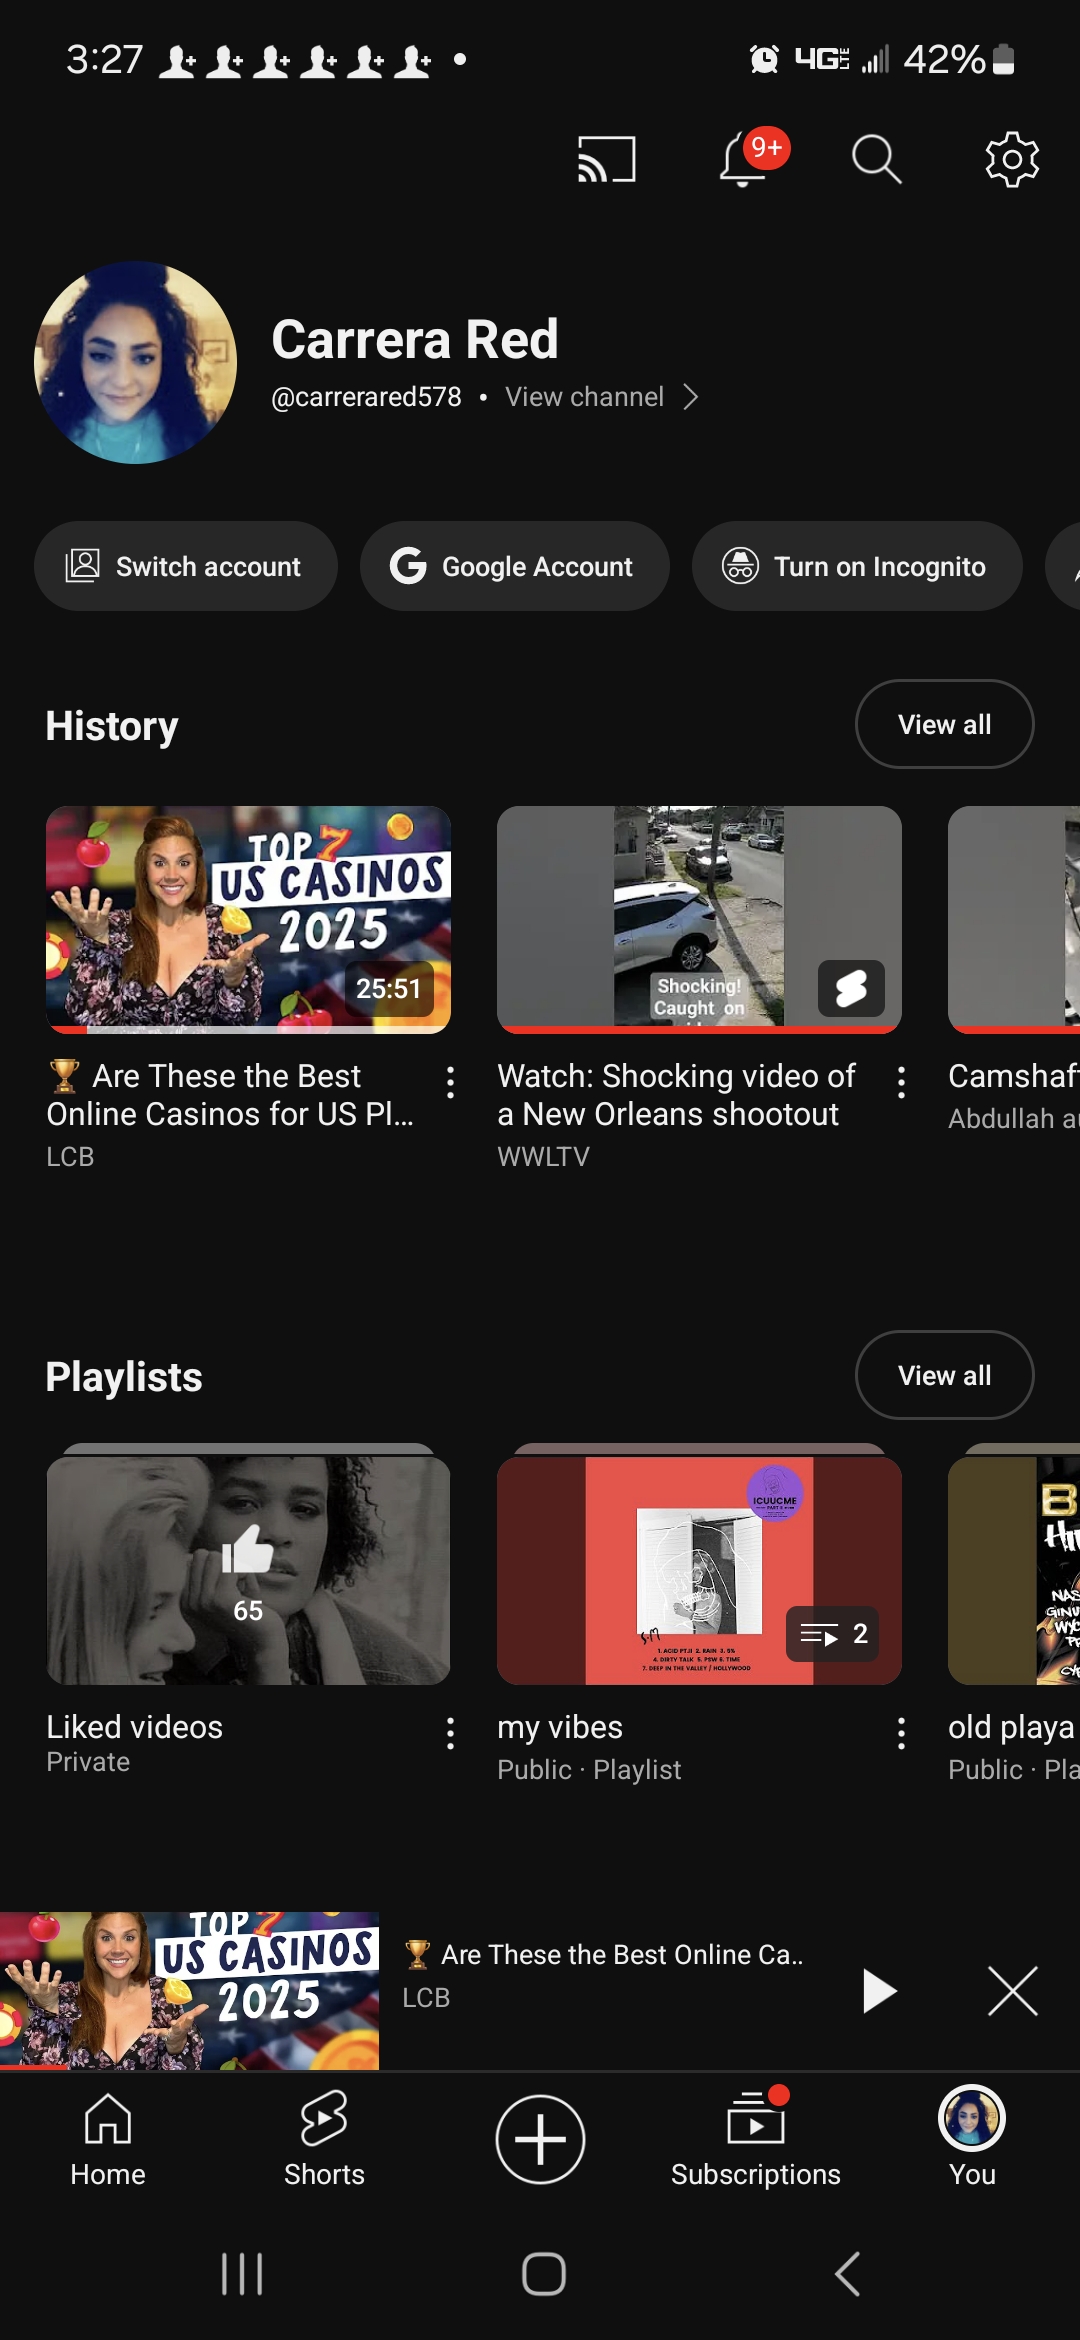1080x2340 pixels.
Task: Tap the battery 42% indicator
Action: pos(959,60)
